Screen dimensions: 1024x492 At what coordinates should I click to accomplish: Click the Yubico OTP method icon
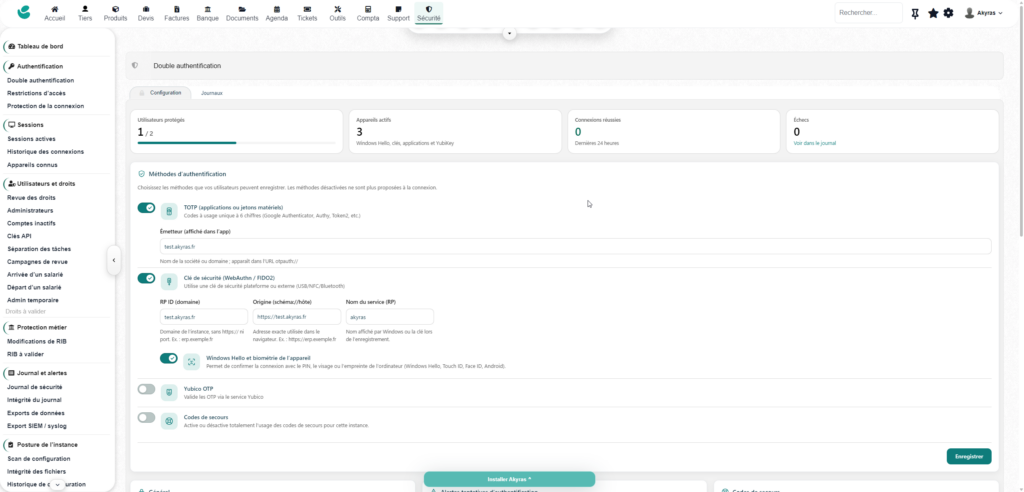[x=169, y=393]
